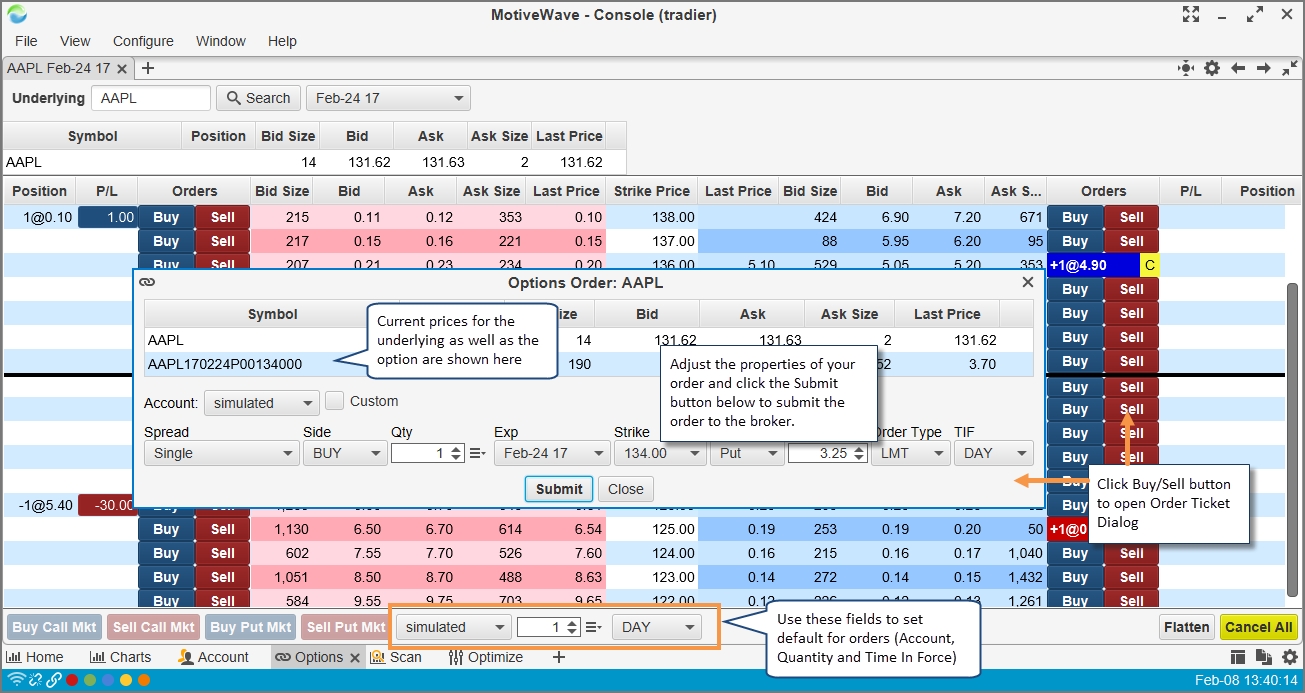Click the red dot in status bar

[72, 680]
